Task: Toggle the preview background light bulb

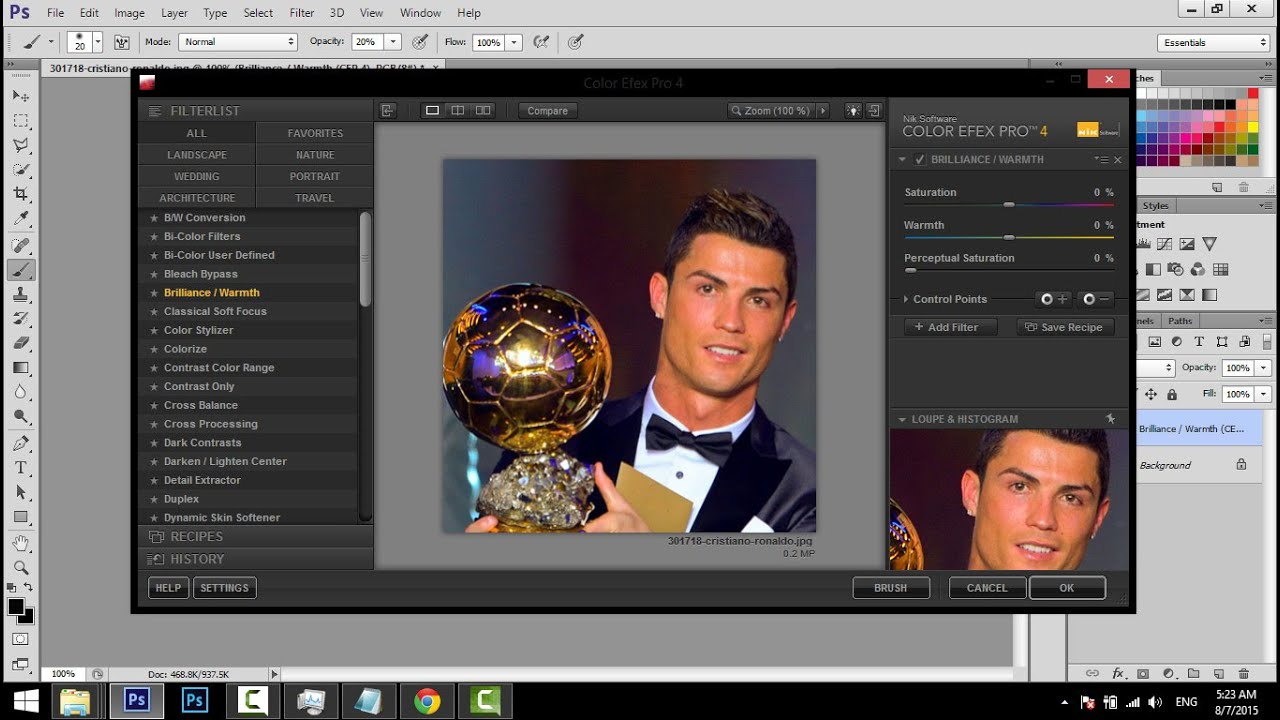Action: pos(853,111)
